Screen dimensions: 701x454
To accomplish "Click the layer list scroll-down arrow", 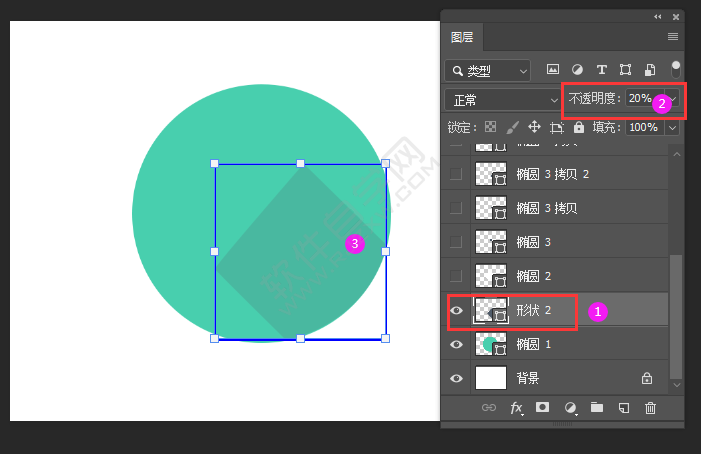I will (677, 385).
